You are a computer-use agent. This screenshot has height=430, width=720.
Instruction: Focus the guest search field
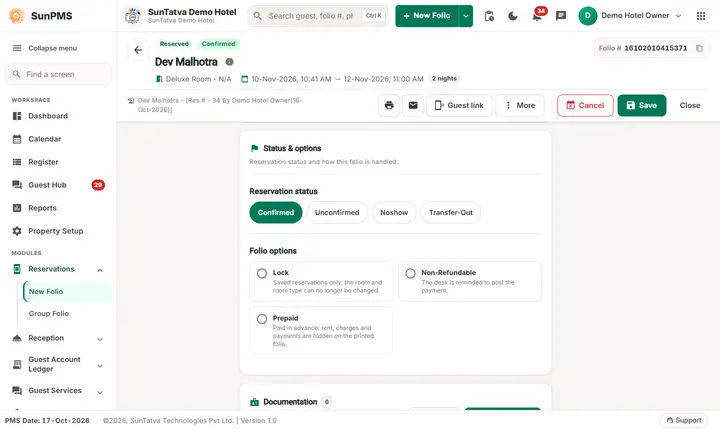coord(318,16)
